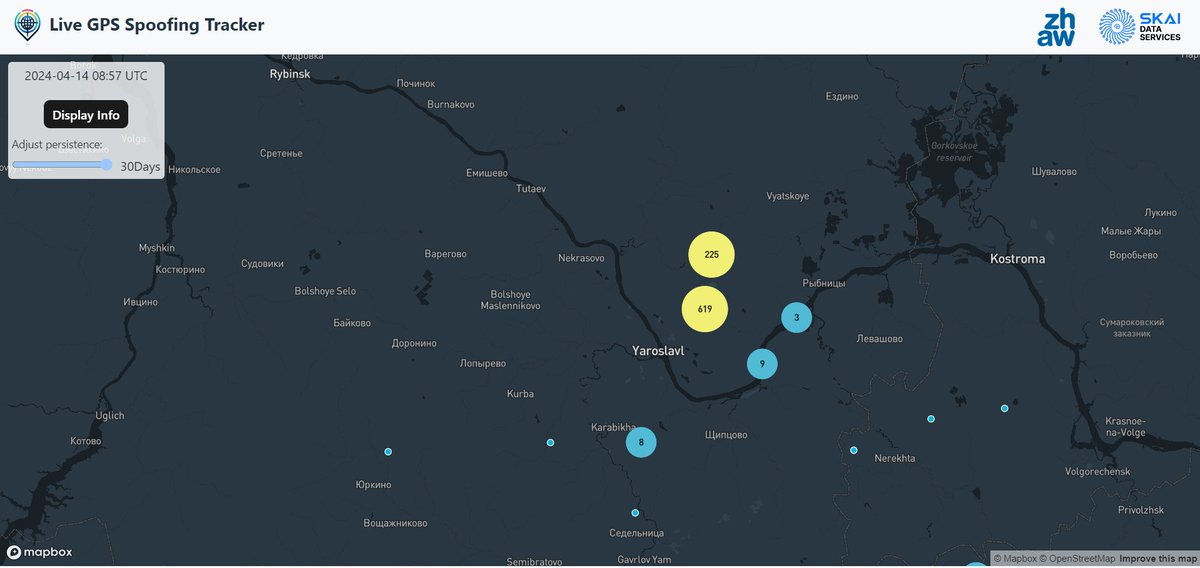Click the persistence slider handle

tap(107, 165)
